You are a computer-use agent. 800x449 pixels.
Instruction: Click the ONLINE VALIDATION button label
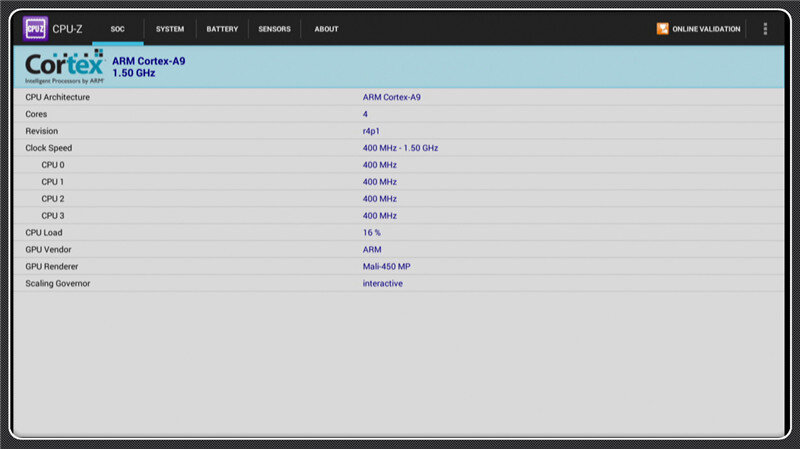(706, 29)
